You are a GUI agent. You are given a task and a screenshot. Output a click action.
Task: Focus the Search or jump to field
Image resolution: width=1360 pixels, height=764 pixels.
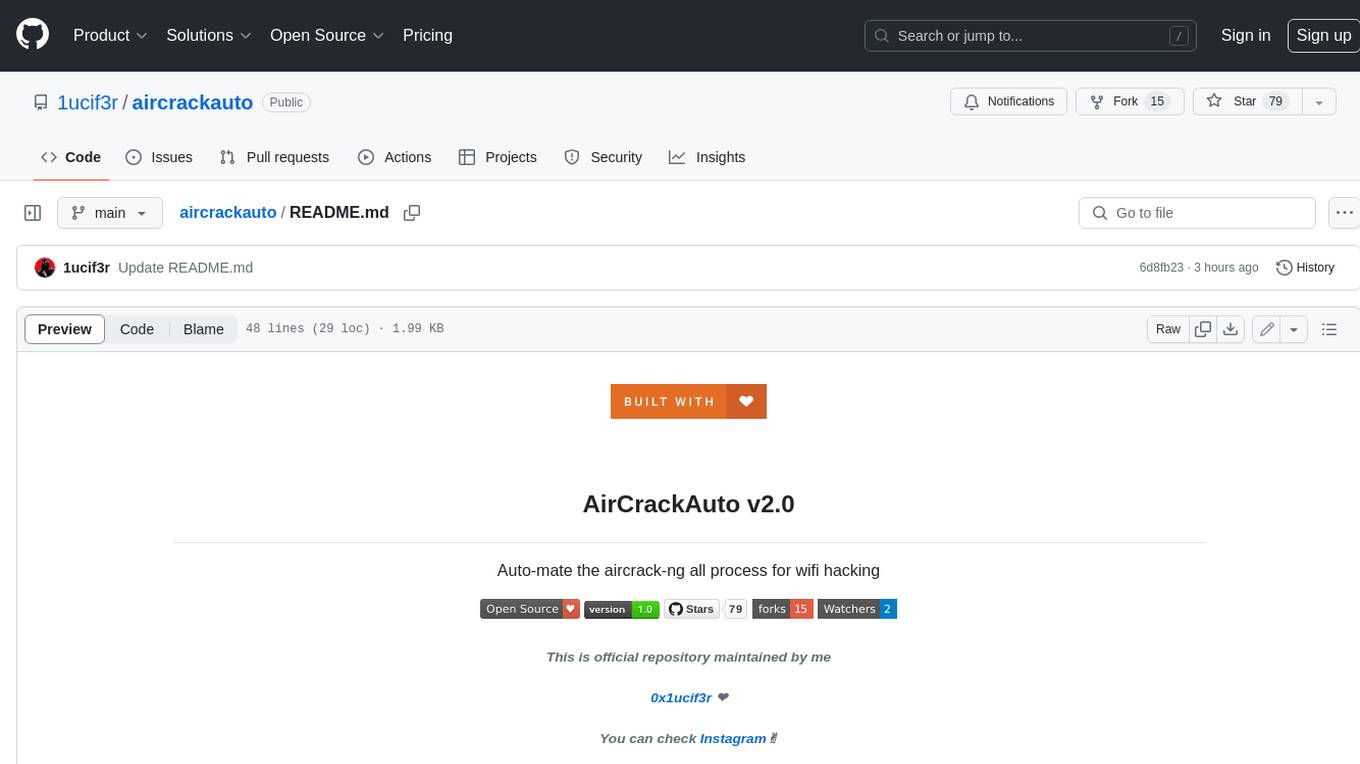(x=1032, y=35)
